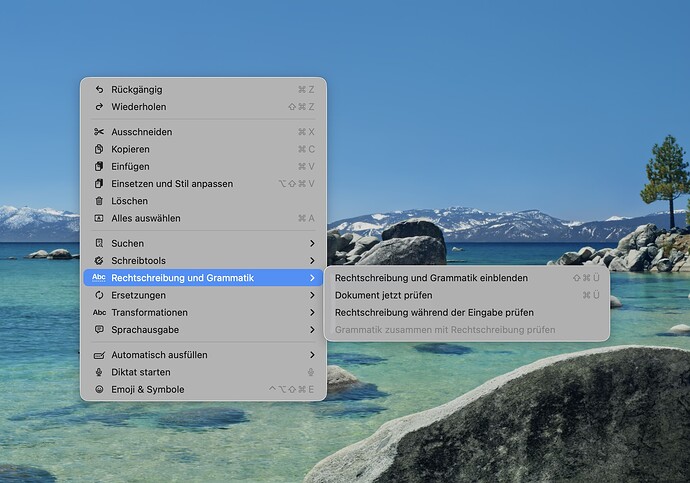Toggle Rechtschreibung während der Eingabe prüfen
This screenshot has height=483, width=690.
pos(466,312)
